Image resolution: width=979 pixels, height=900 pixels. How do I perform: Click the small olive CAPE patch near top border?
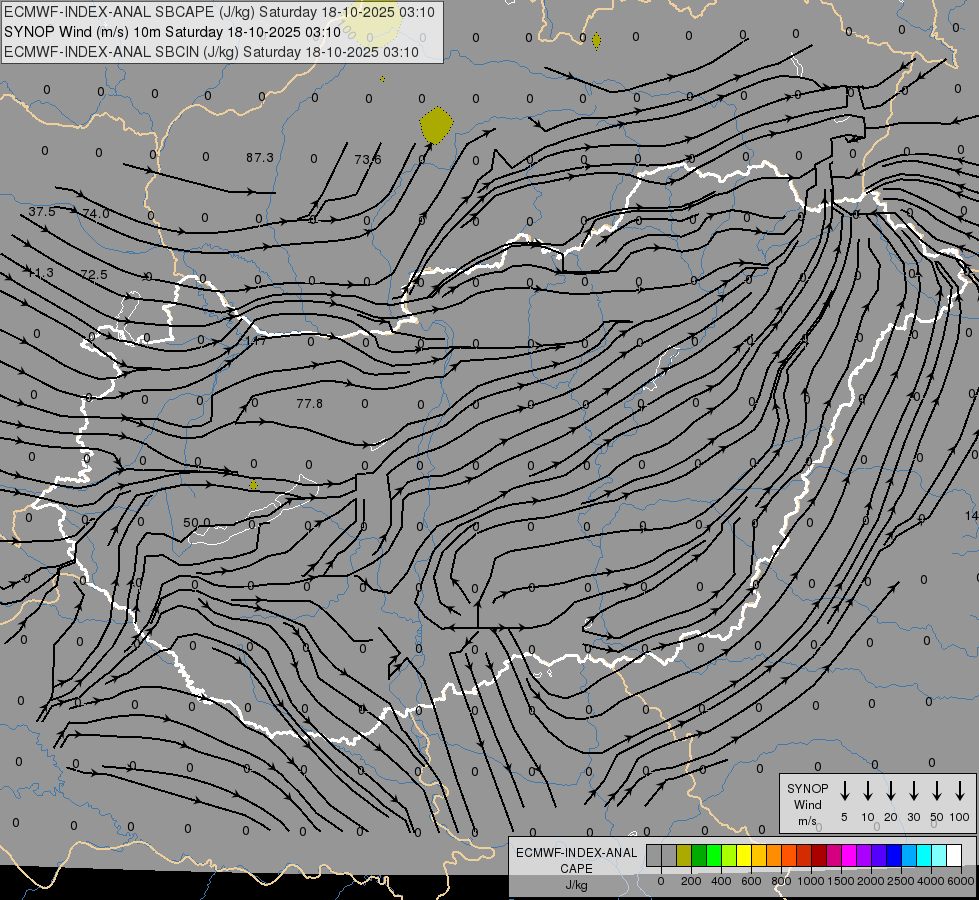[596, 41]
